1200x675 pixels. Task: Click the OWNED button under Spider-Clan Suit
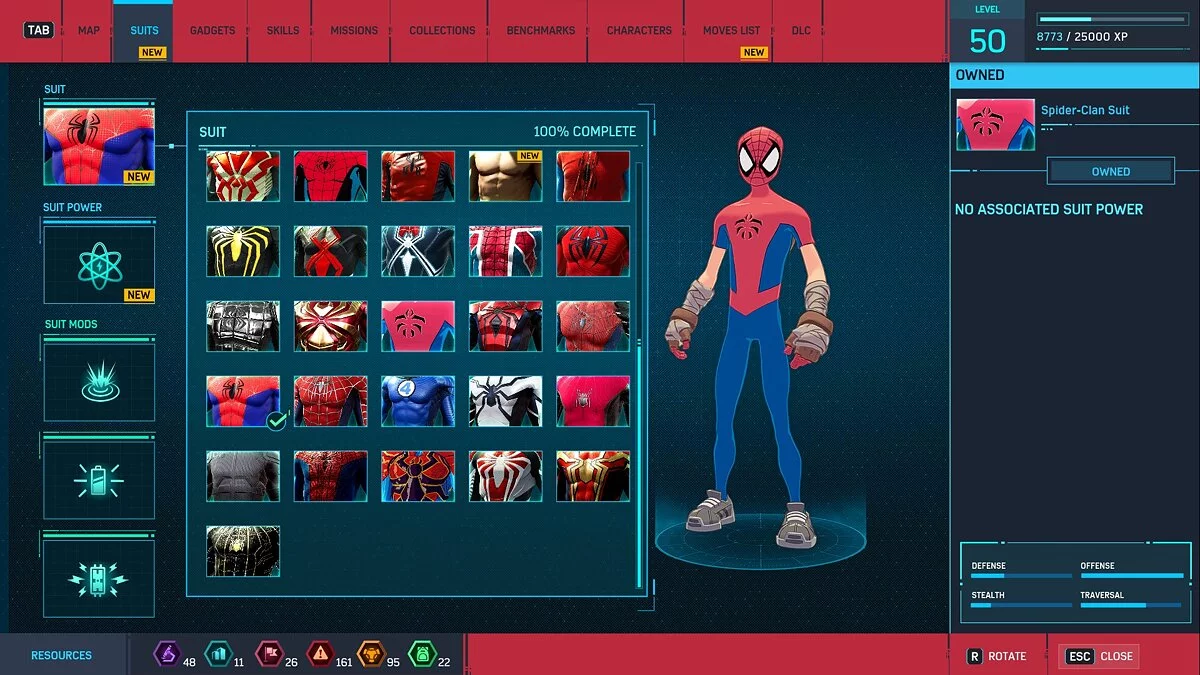[x=1110, y=171]
